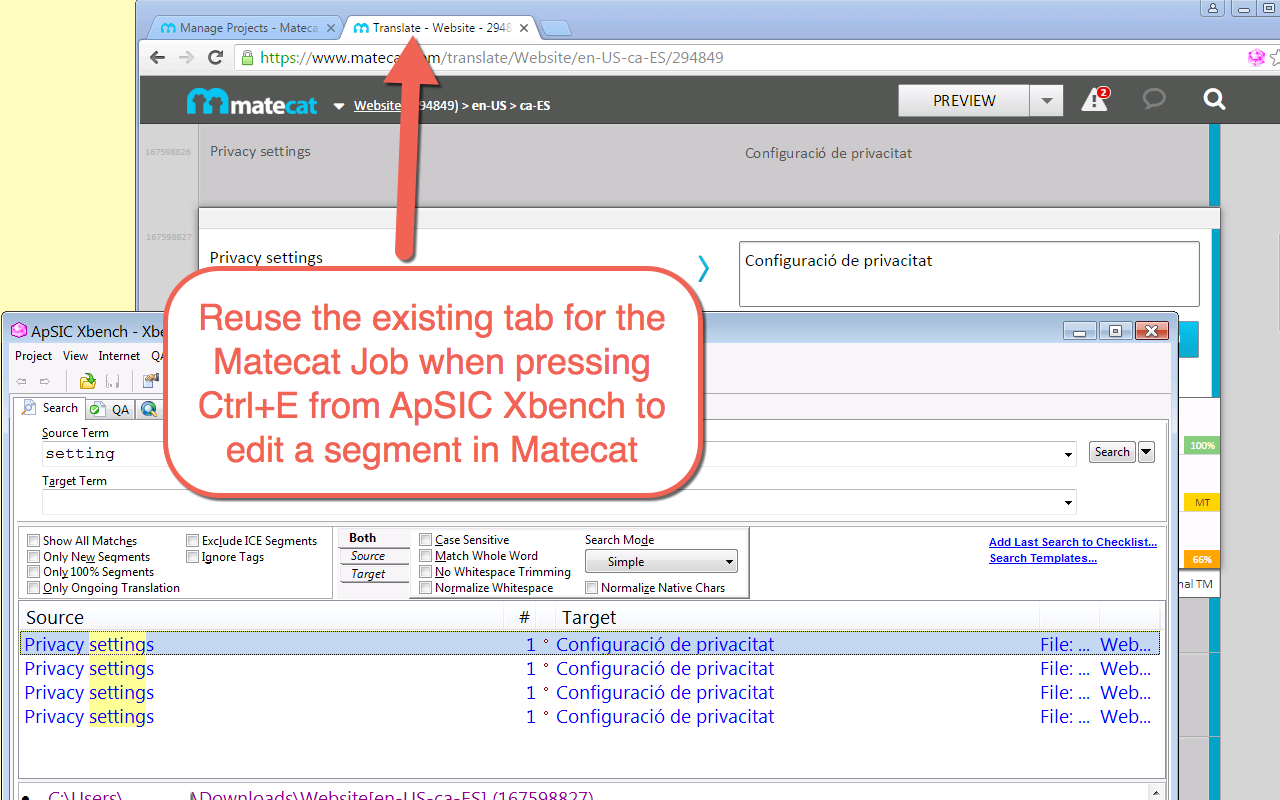
Task: Click the Matecat magnifier search icon
Action: pos(1214,99)
